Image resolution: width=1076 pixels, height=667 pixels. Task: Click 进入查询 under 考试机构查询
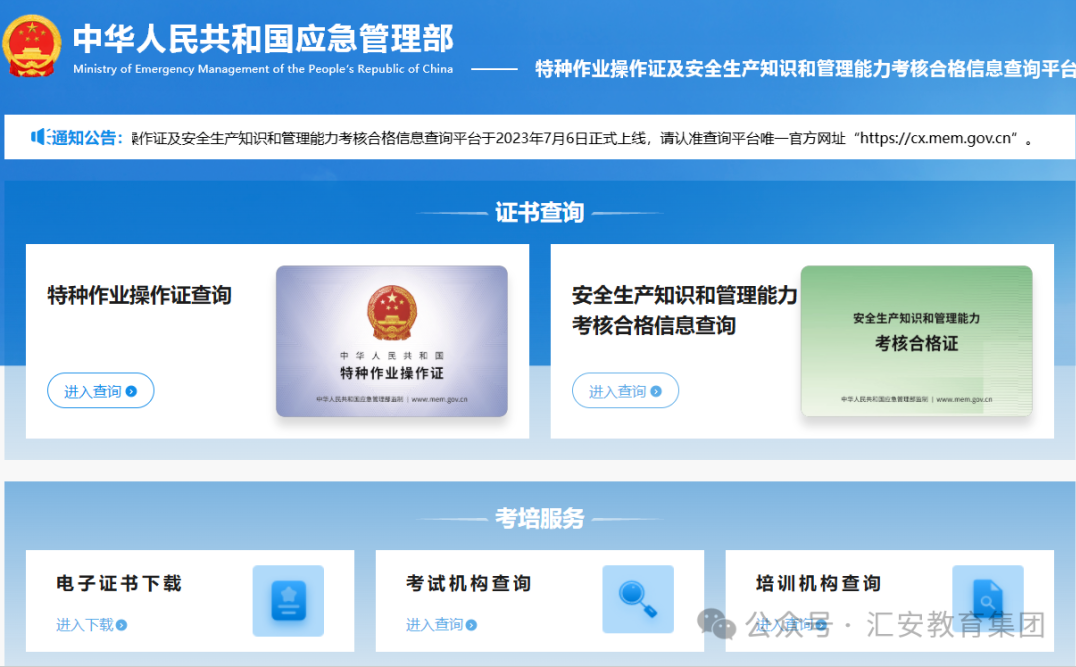[x=435, y=625]
